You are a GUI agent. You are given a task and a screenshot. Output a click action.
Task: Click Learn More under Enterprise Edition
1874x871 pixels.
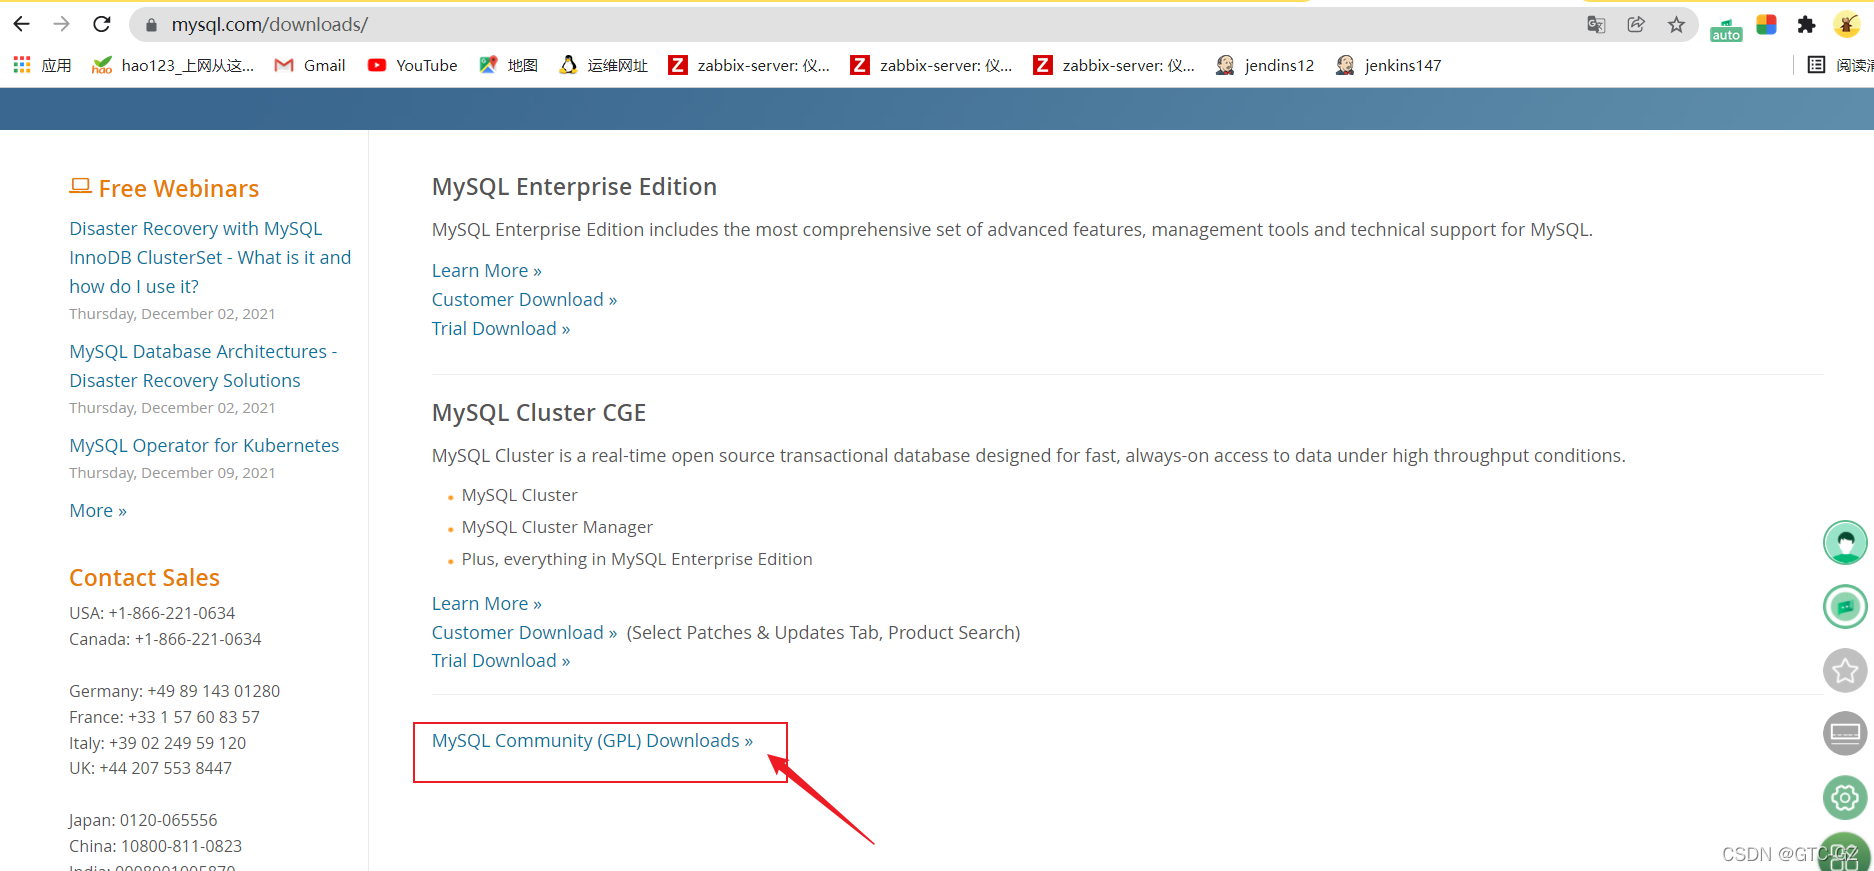coord(487,270)
